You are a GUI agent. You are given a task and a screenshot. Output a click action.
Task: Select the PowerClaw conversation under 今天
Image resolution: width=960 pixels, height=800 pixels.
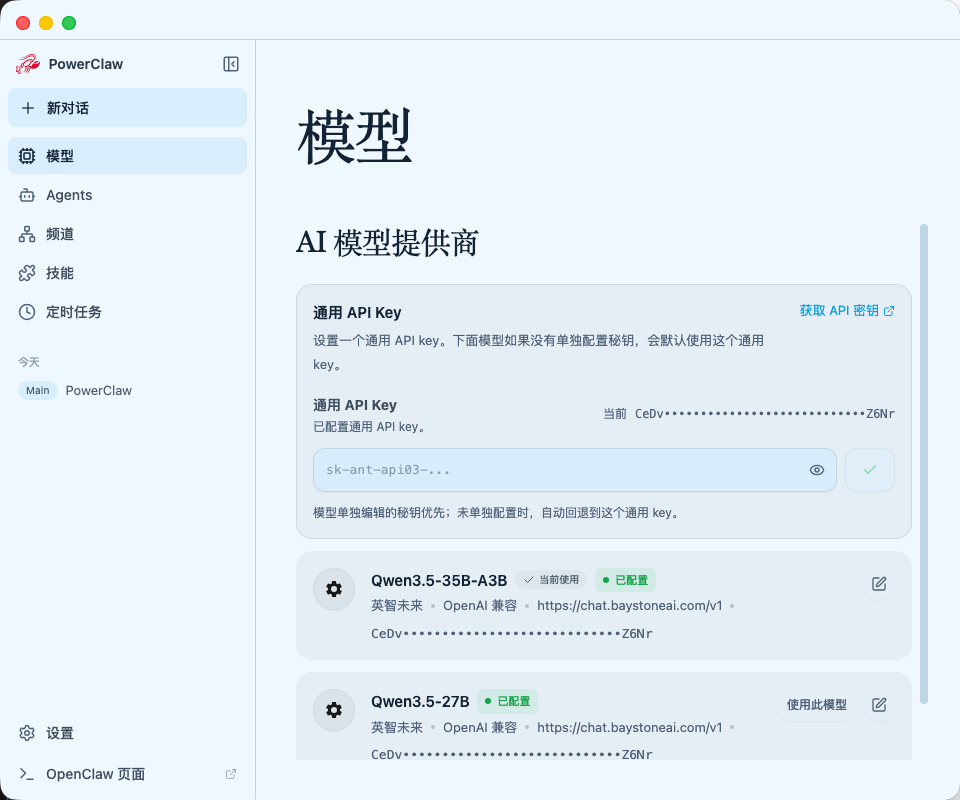click(x=98, y=390)
